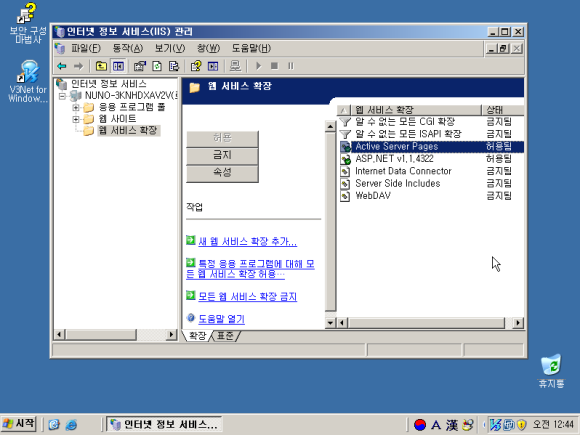
Task: Open the 보기(V) menu
Action: pos(170,48)
